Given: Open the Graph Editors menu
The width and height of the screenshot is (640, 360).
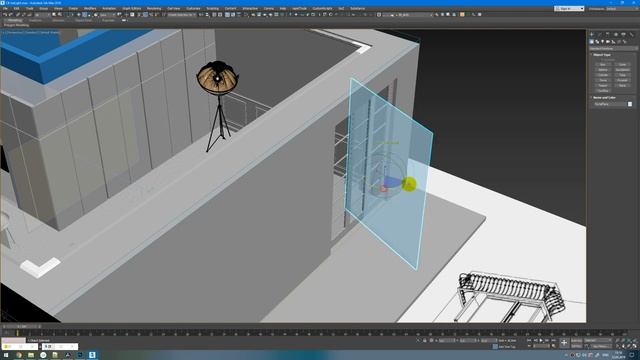Looking at the screenshot, I should (131, 8).
